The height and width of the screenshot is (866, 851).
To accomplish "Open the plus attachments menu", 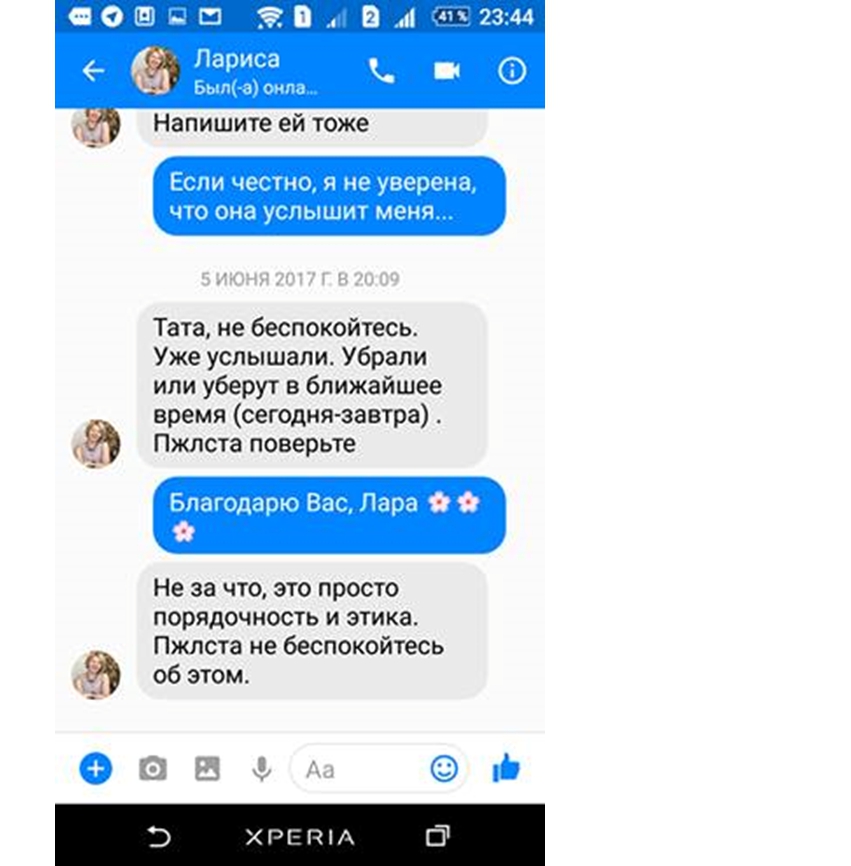I will click(96, 768).
